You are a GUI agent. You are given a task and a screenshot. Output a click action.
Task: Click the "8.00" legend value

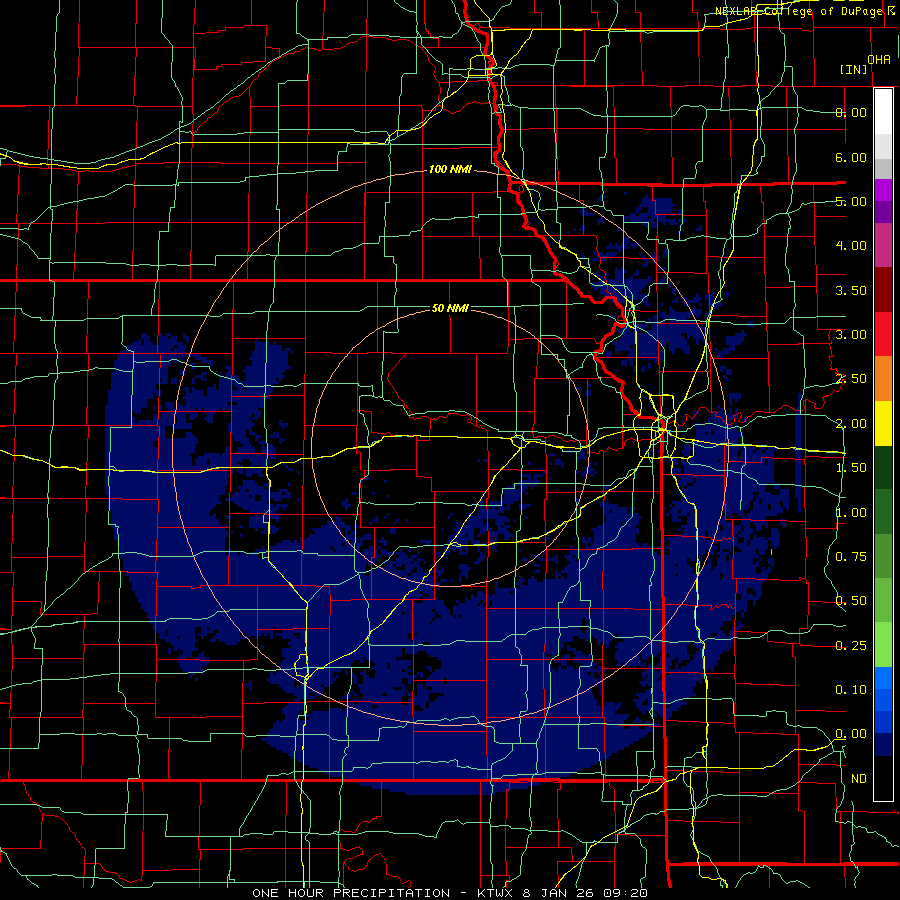tap(851, 112)
